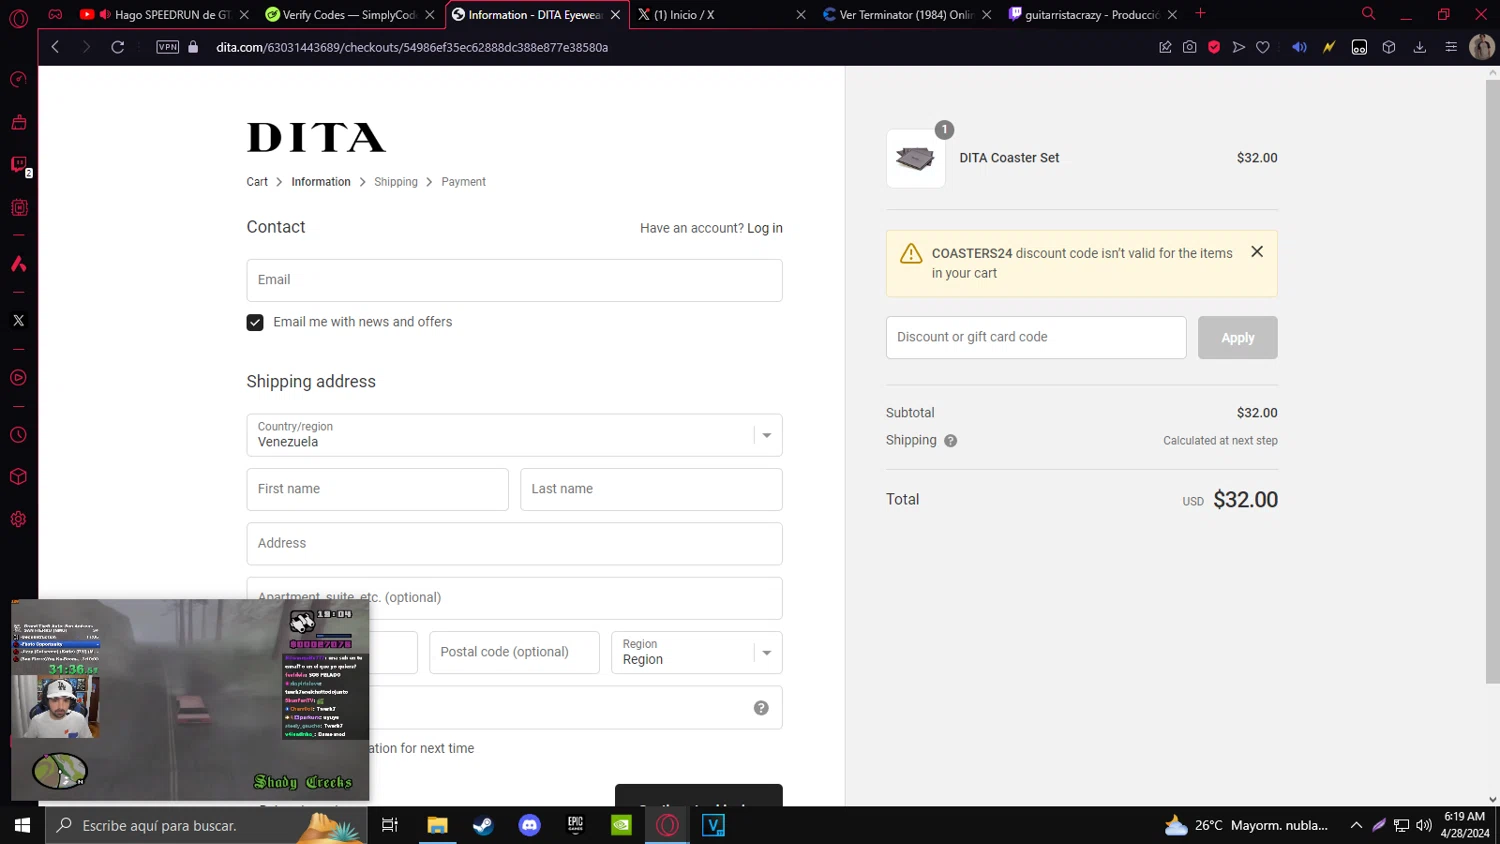Open the Region dropdown

tap(696, 652)
